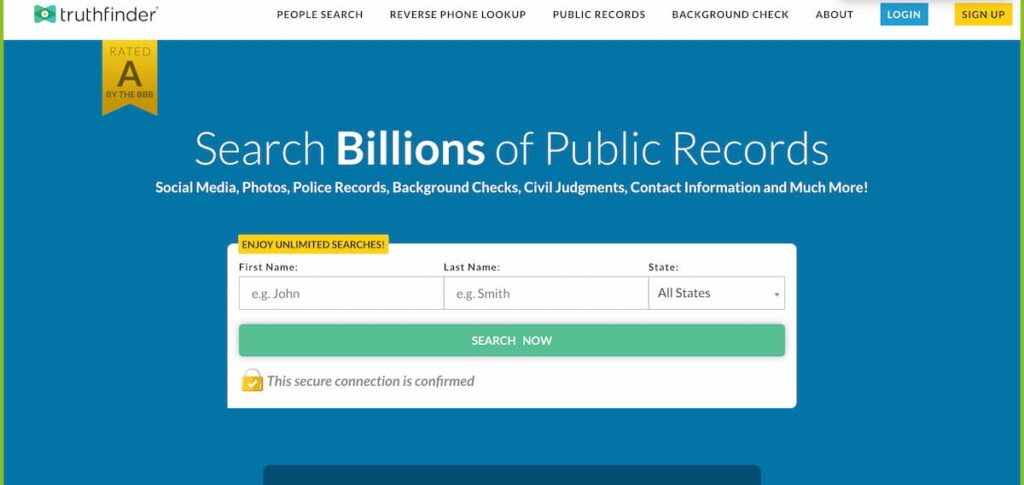Open the Background Check menu item
The width and height of the screenshot is (1024, 485).
click(730, 14)
